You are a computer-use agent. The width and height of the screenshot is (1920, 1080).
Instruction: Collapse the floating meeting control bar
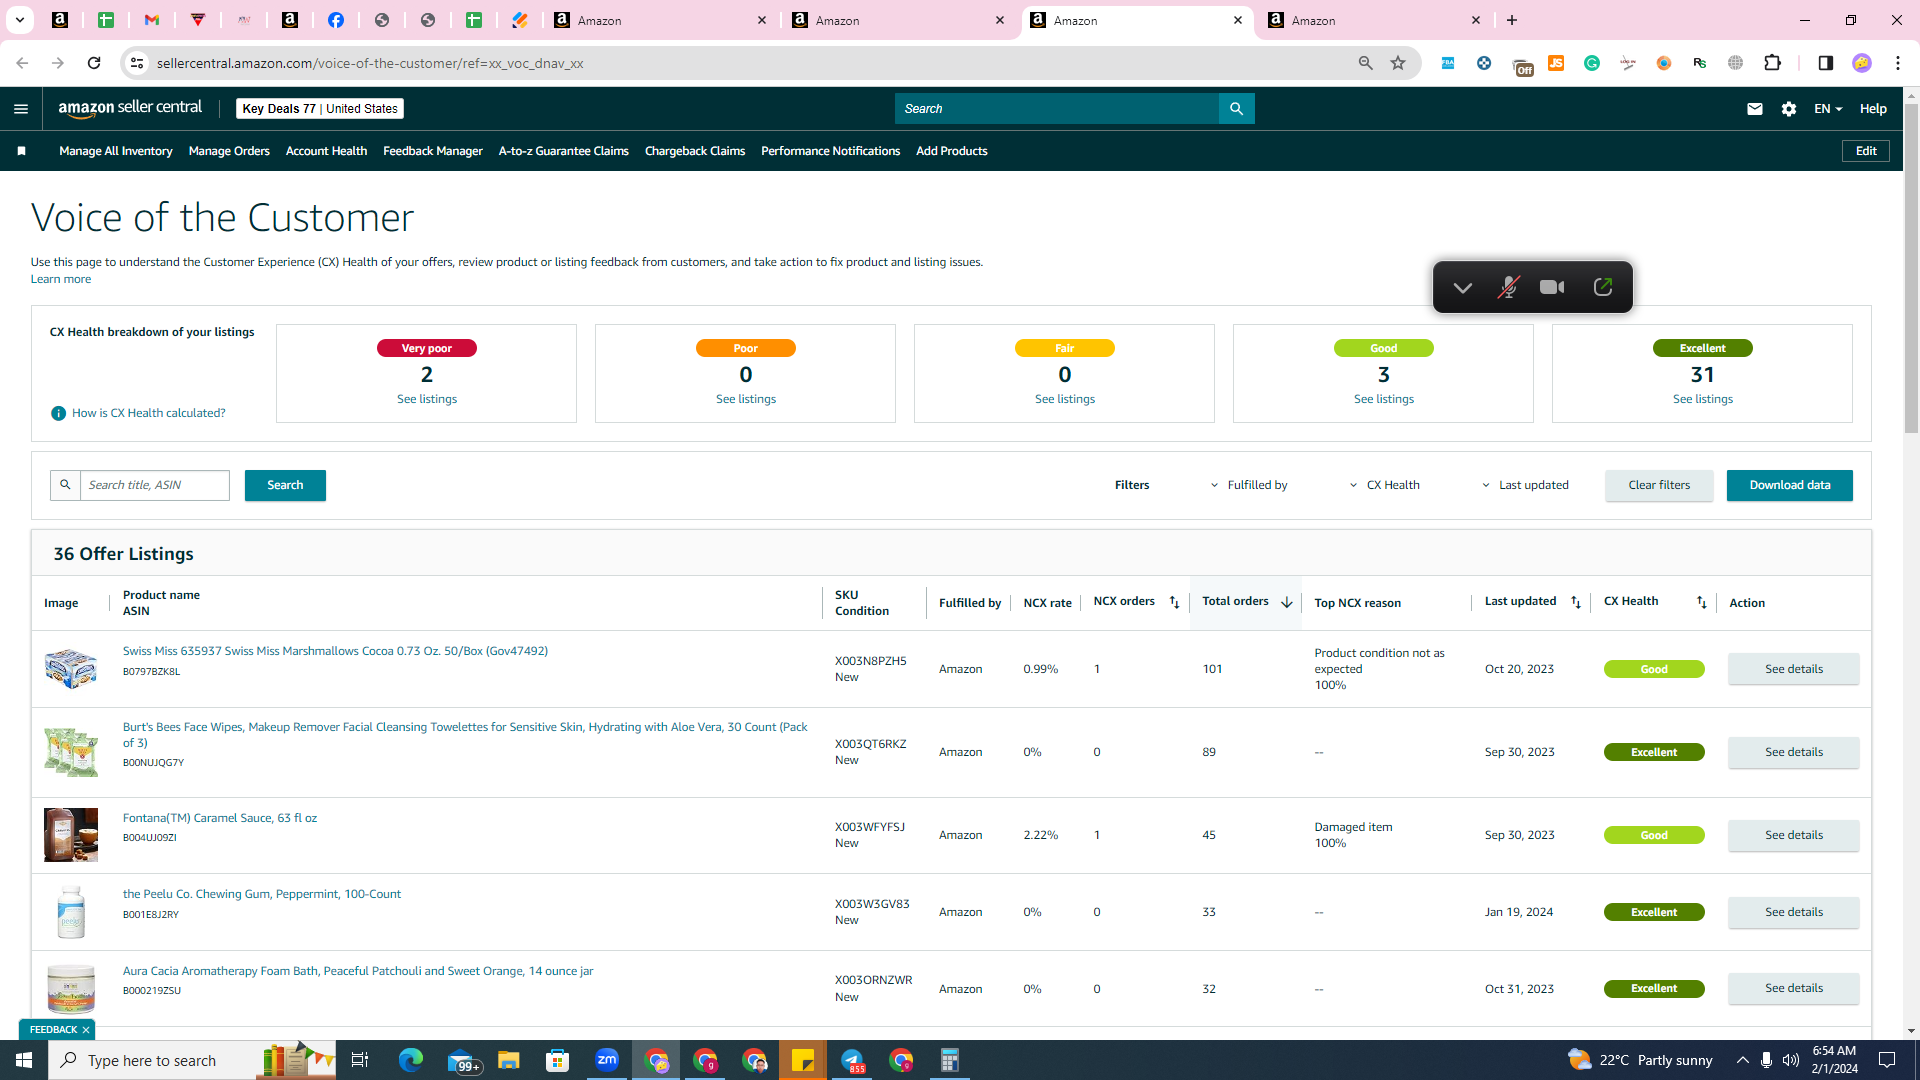click(1462, 288)
